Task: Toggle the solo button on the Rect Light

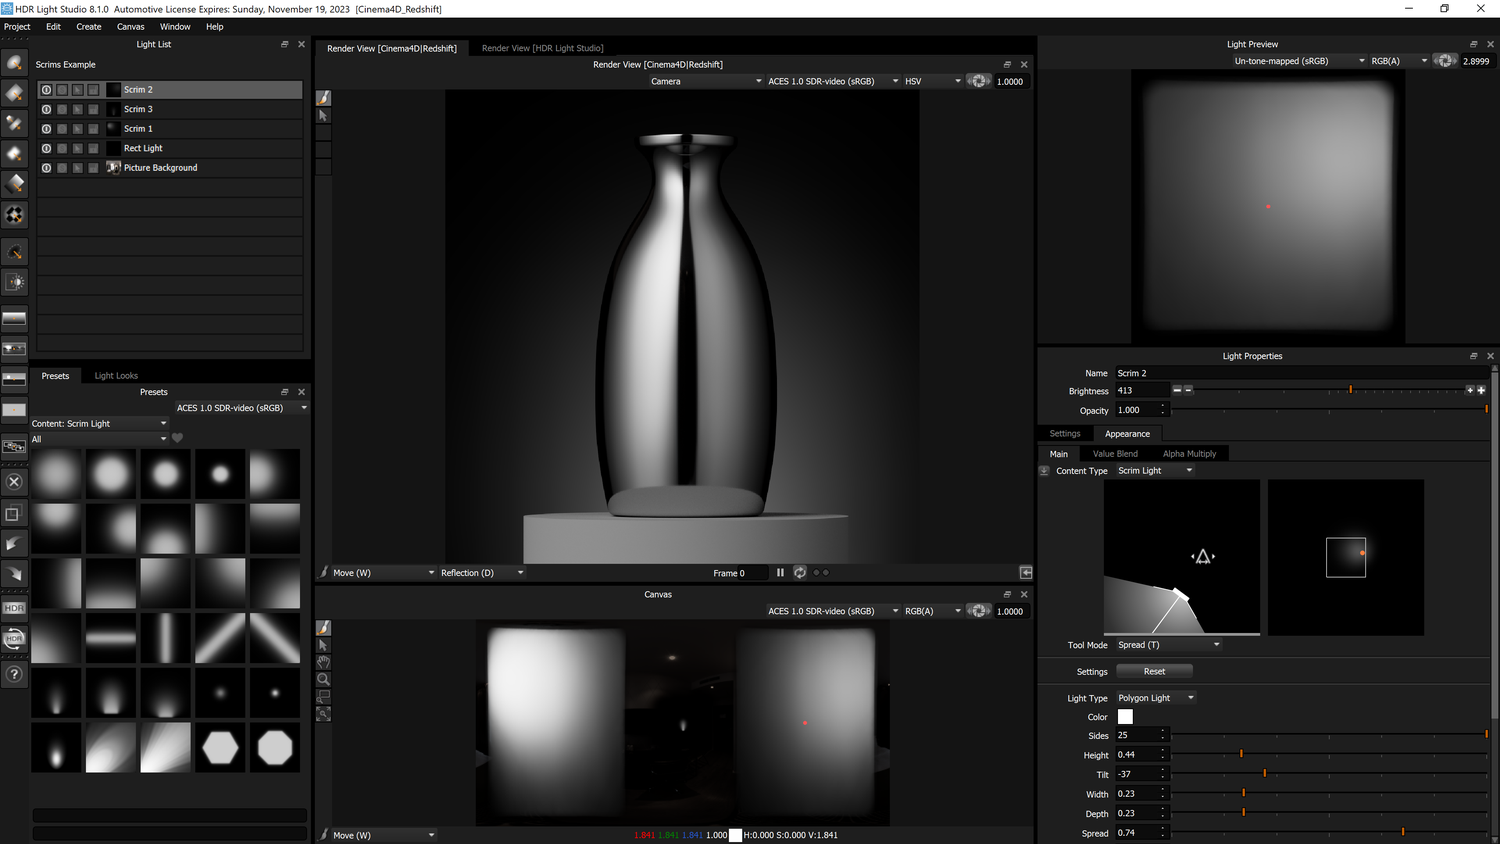Action: 62,148
